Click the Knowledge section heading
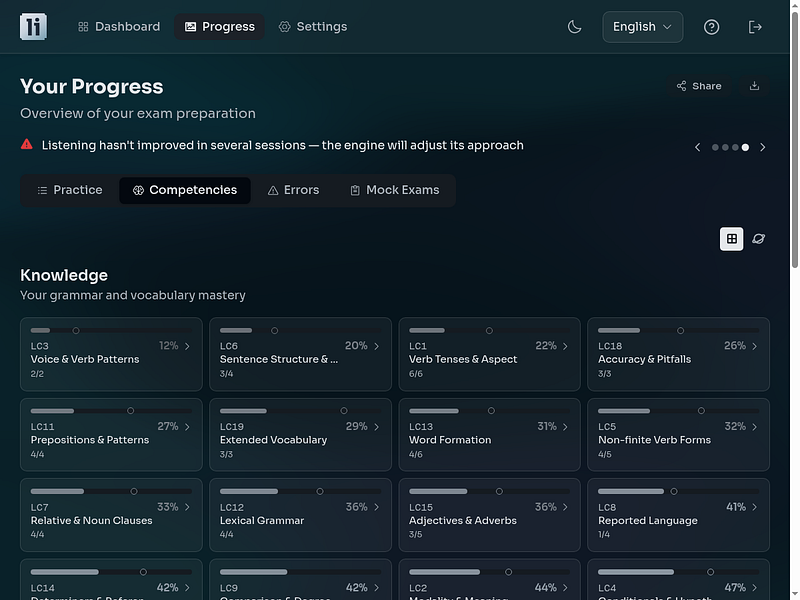This screenshot has width=800, height=600. (64, 276)
